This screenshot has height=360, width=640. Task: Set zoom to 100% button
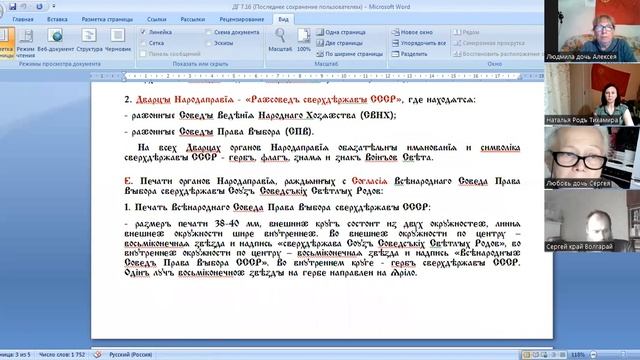click(304, 40)
